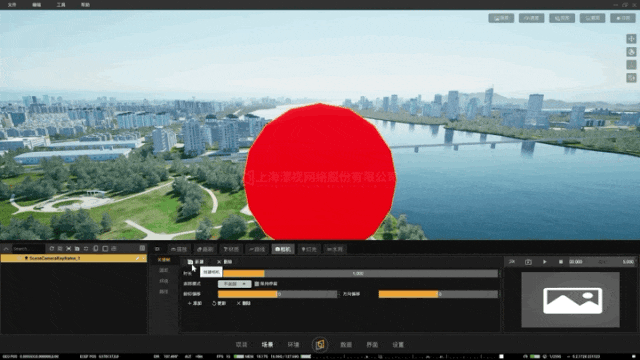Click the pan/move icon at viewport right edge
This screenshot has height=360, width=640.
pyautogui.click(x=631, y=39)
